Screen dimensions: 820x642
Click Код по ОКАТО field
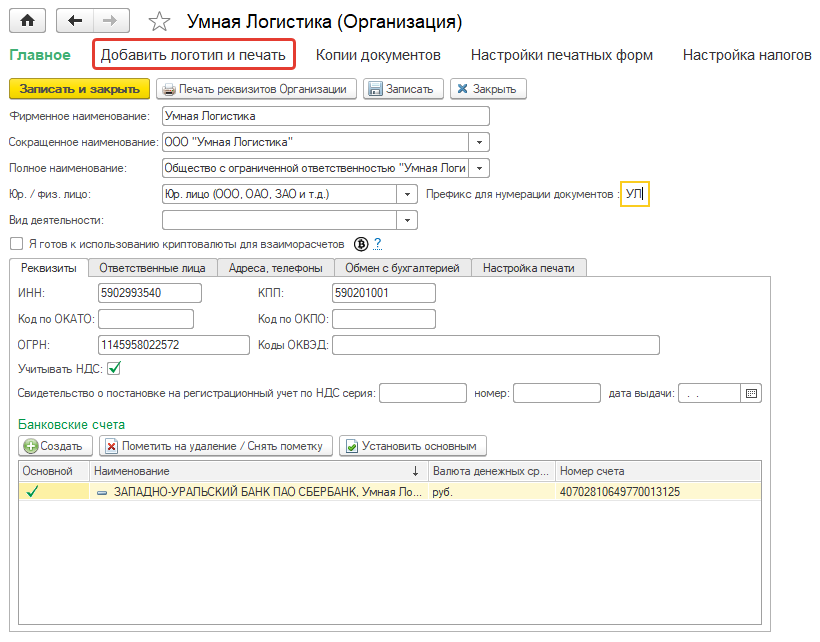(146, 319)
